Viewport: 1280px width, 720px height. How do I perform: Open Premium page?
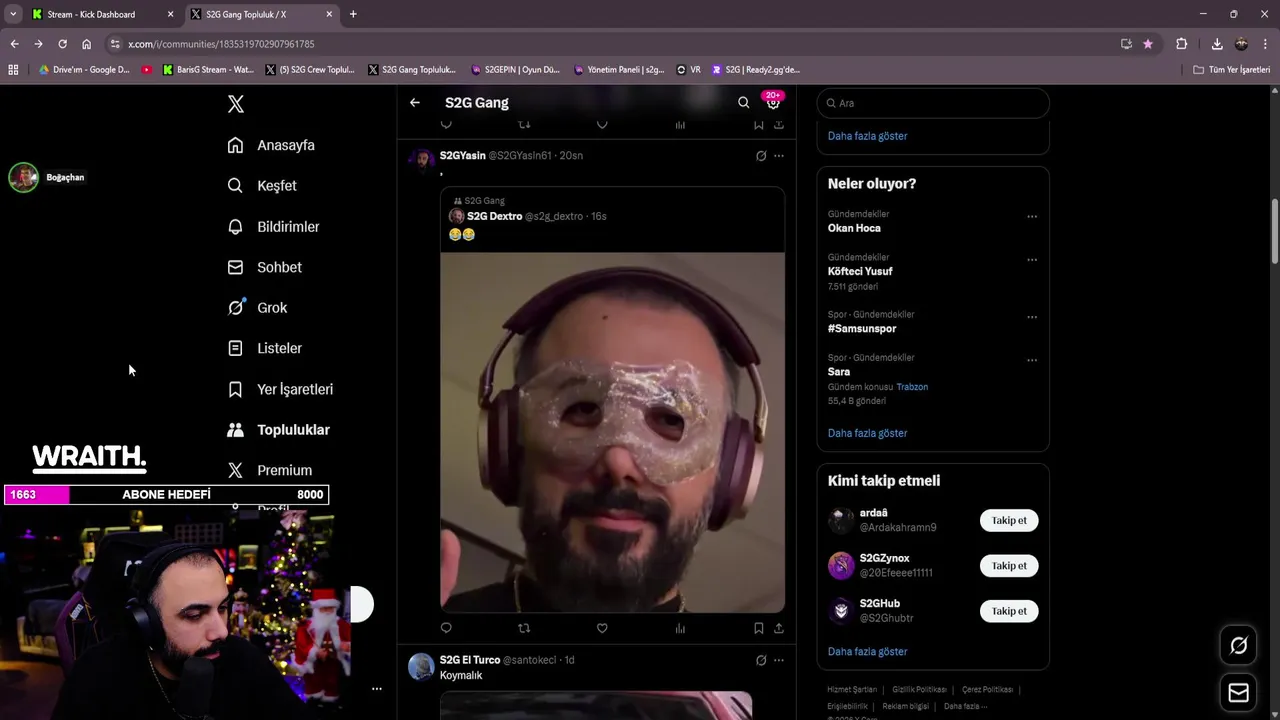pos(269,470)
